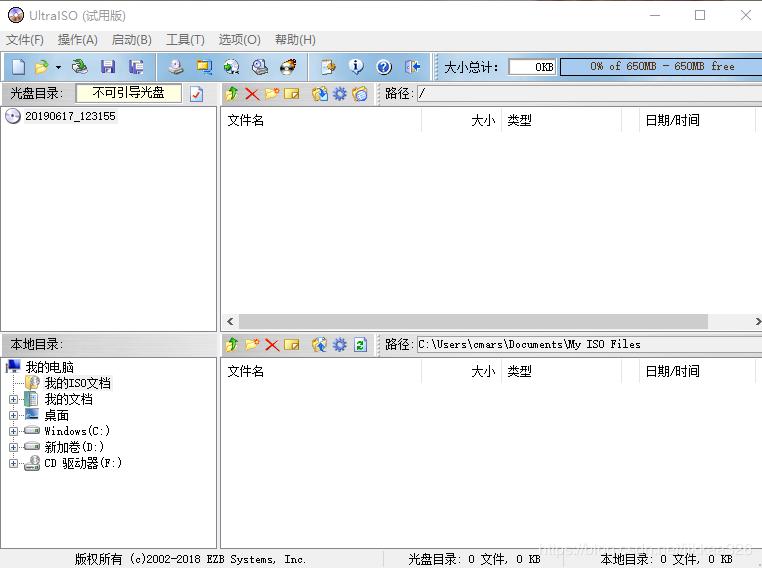Click the red X delete icon in disc pane
This screenshot has height=568, width=762.
(x=252, y=94)
